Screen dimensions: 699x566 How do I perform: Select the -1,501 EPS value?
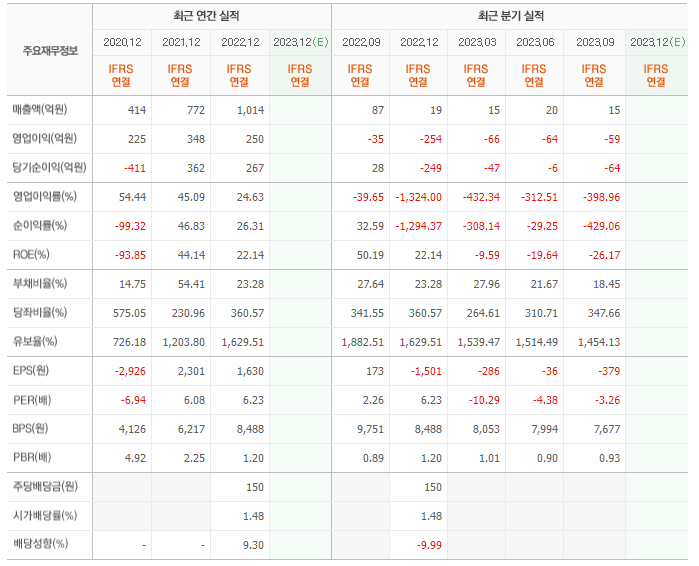pos(426,371)
